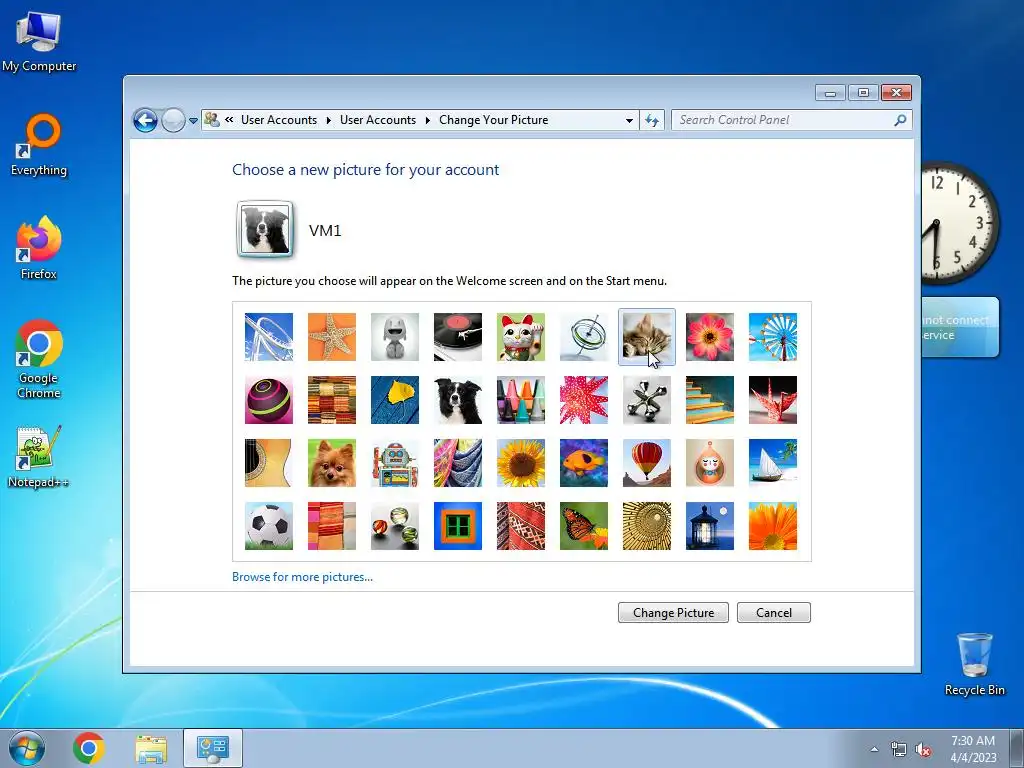Click the current VM1 account picture

[265, 229]
